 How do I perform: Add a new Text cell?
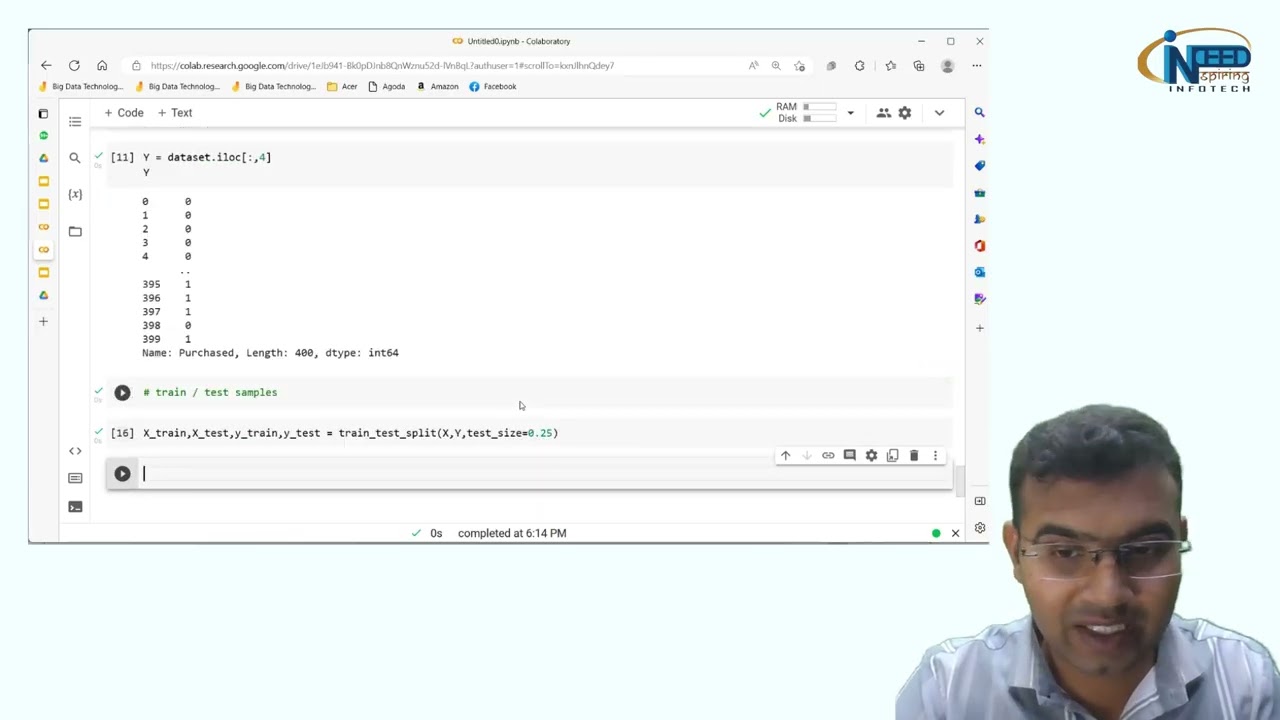(175, 113)
